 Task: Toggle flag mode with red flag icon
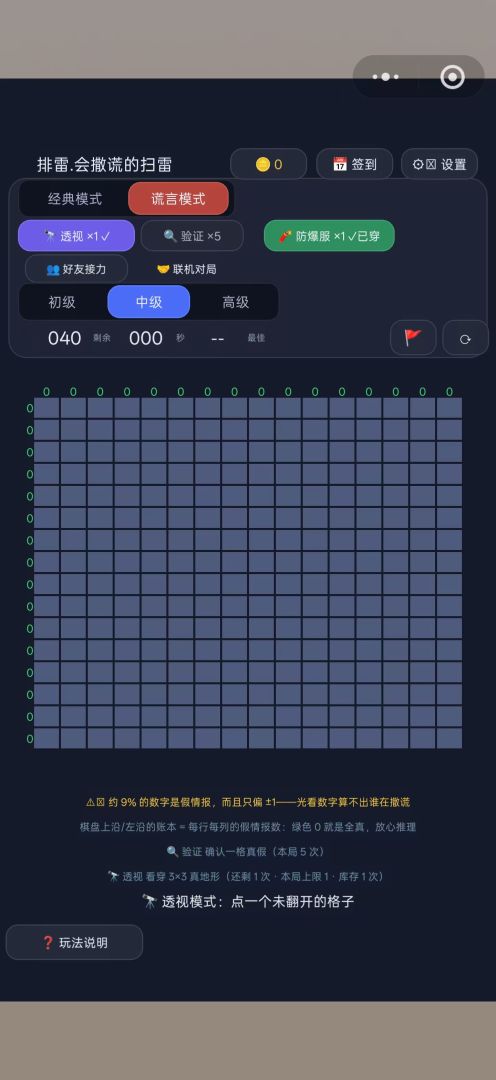pyautogui.click(x=413, y=338)
